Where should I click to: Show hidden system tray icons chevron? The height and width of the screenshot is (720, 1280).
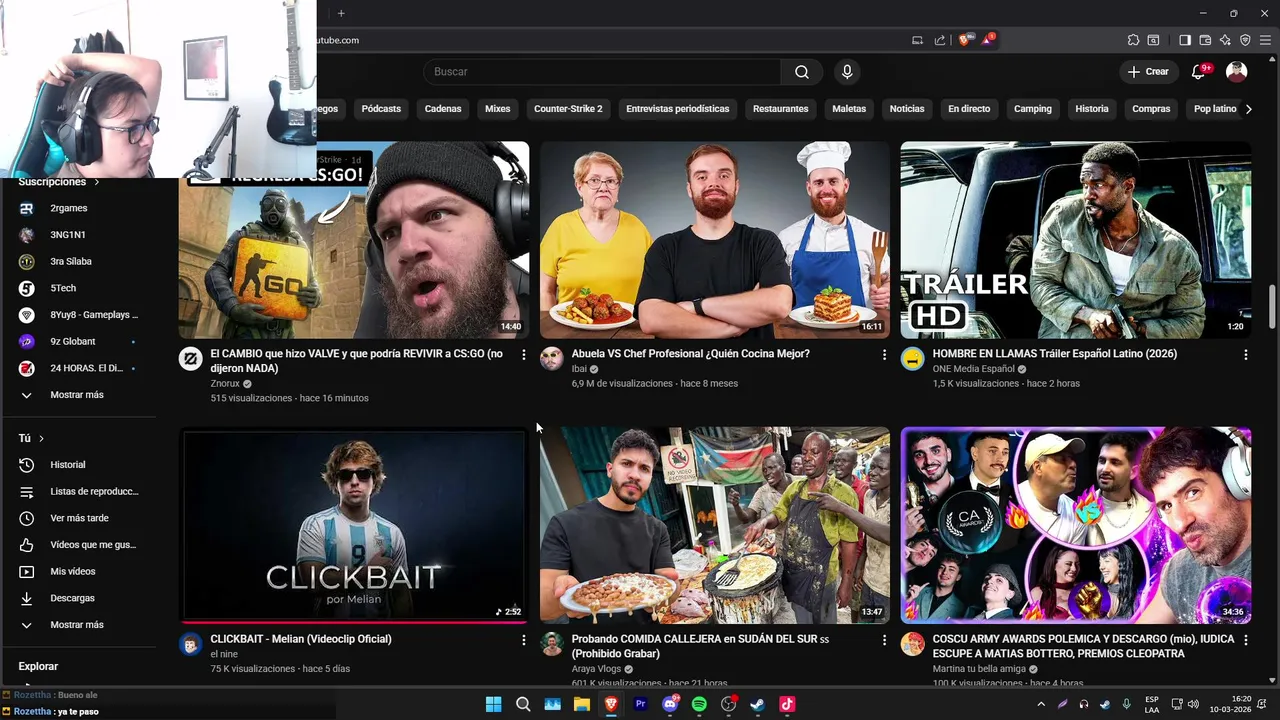click(1041, 704)
